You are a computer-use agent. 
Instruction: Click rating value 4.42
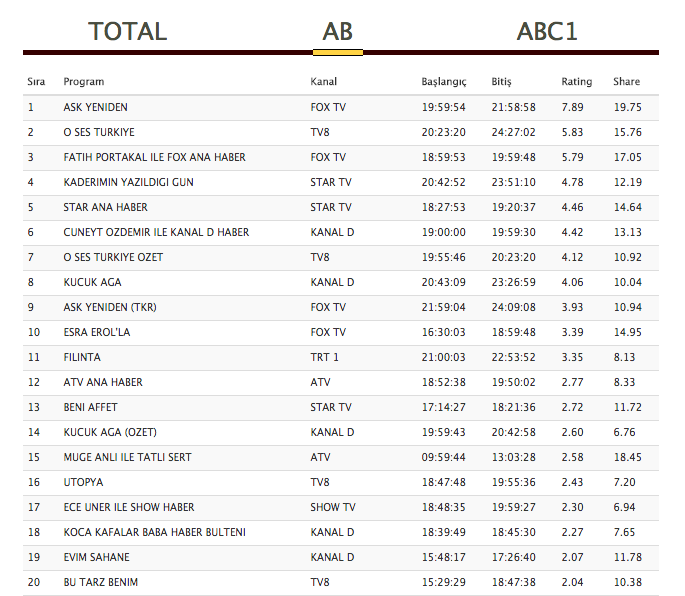click(x=572, y=232)
